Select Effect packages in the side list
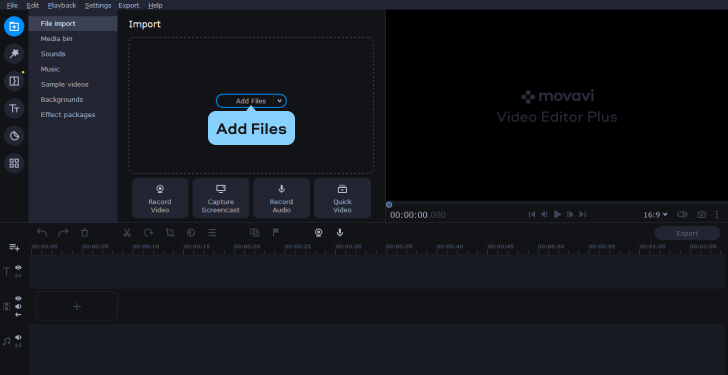 point(73,115)
